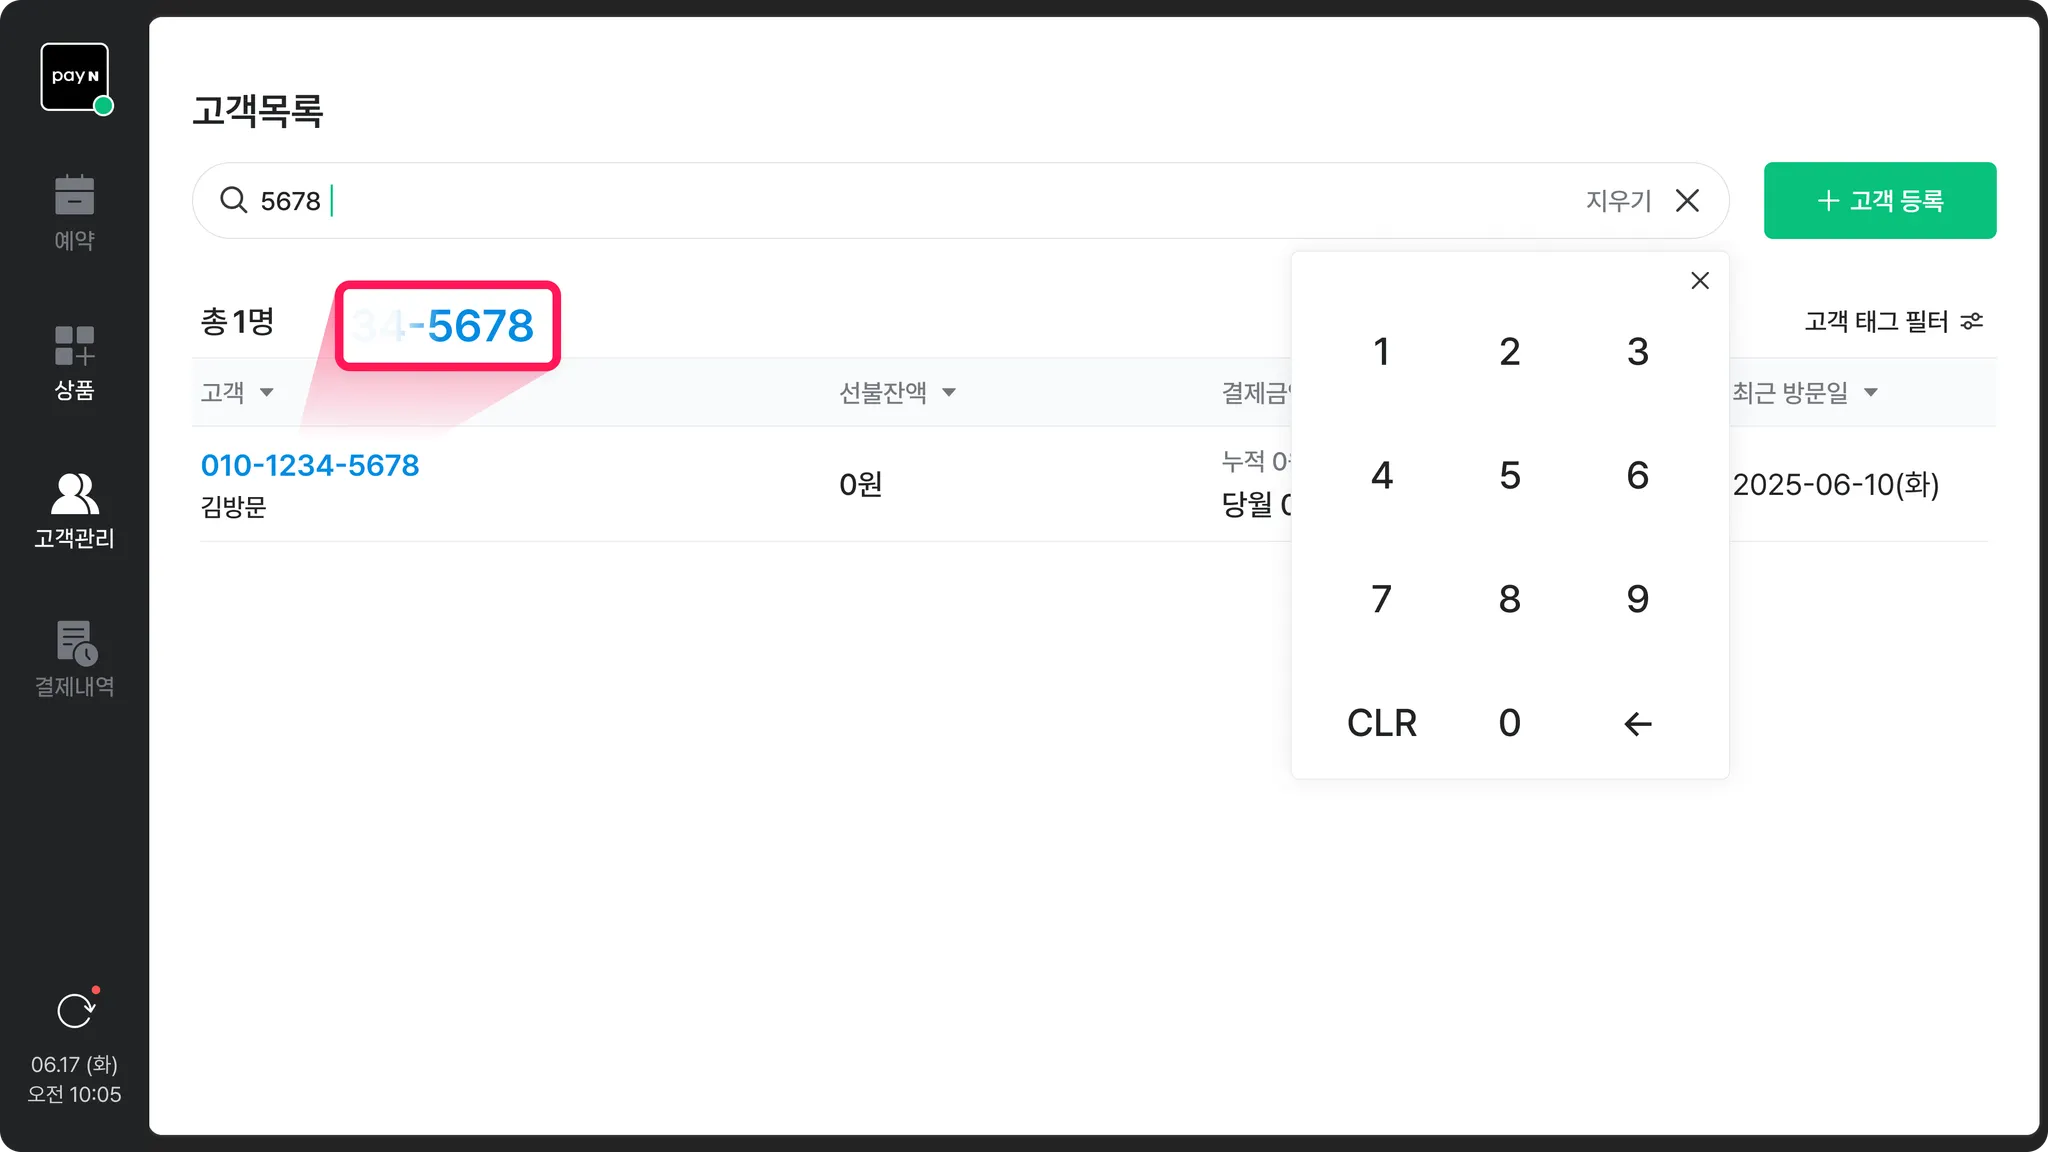Open customer 010-1234-5678 link
This screenshot has width=2048, height=1152.
click(310, 465)
